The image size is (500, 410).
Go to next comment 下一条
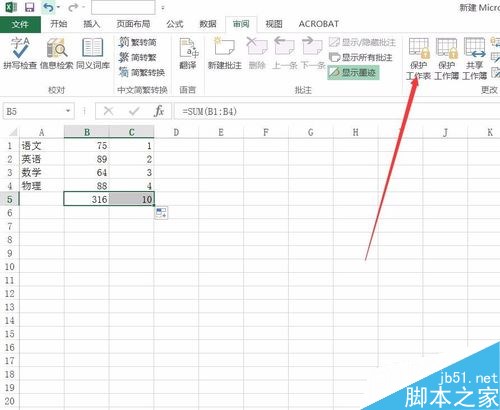tap(312, 53)
